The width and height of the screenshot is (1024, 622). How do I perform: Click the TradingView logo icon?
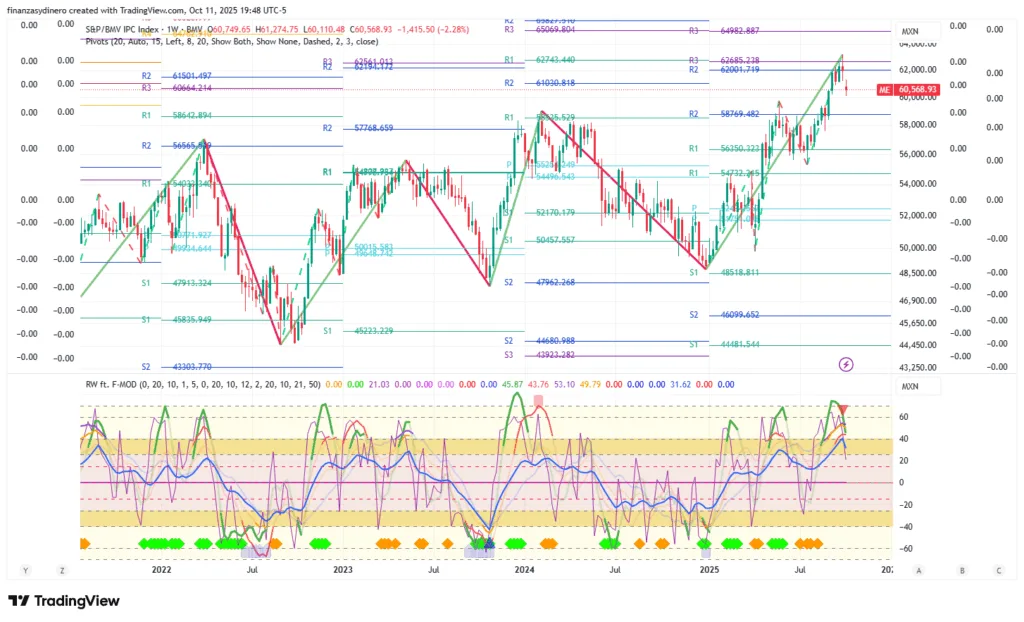click(19, 601)
